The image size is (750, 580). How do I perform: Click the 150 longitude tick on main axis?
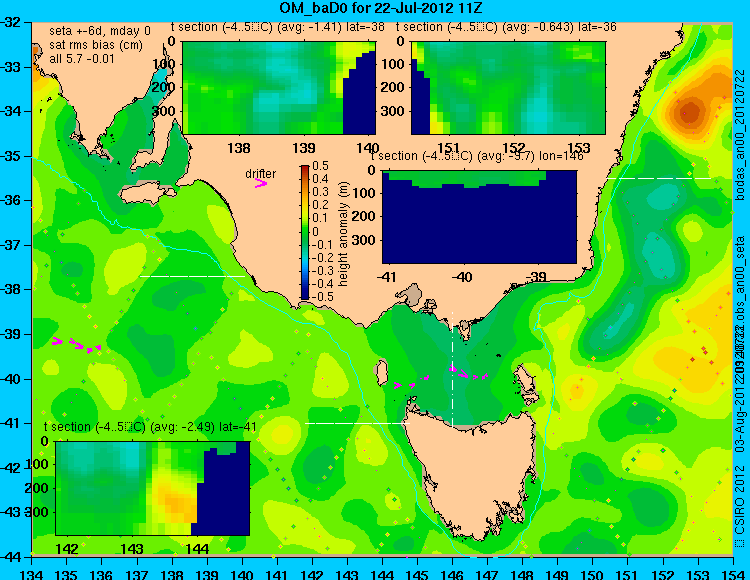point(593,574)
